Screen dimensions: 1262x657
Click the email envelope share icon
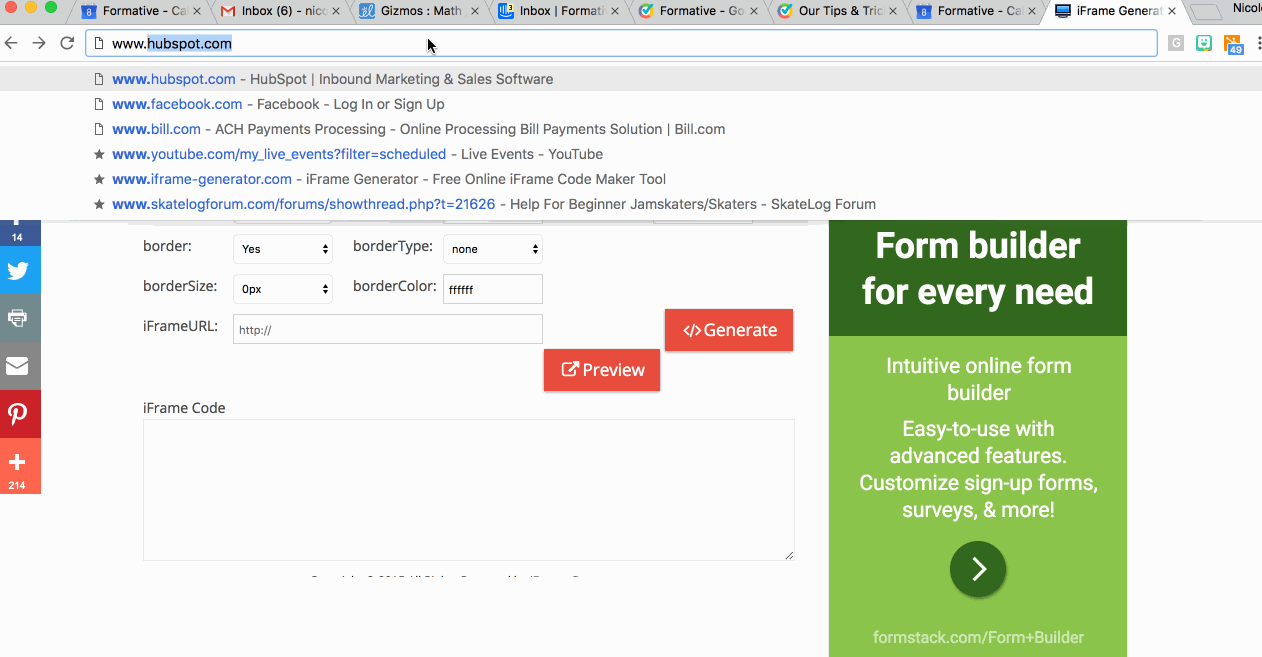[x=18, y=366]
